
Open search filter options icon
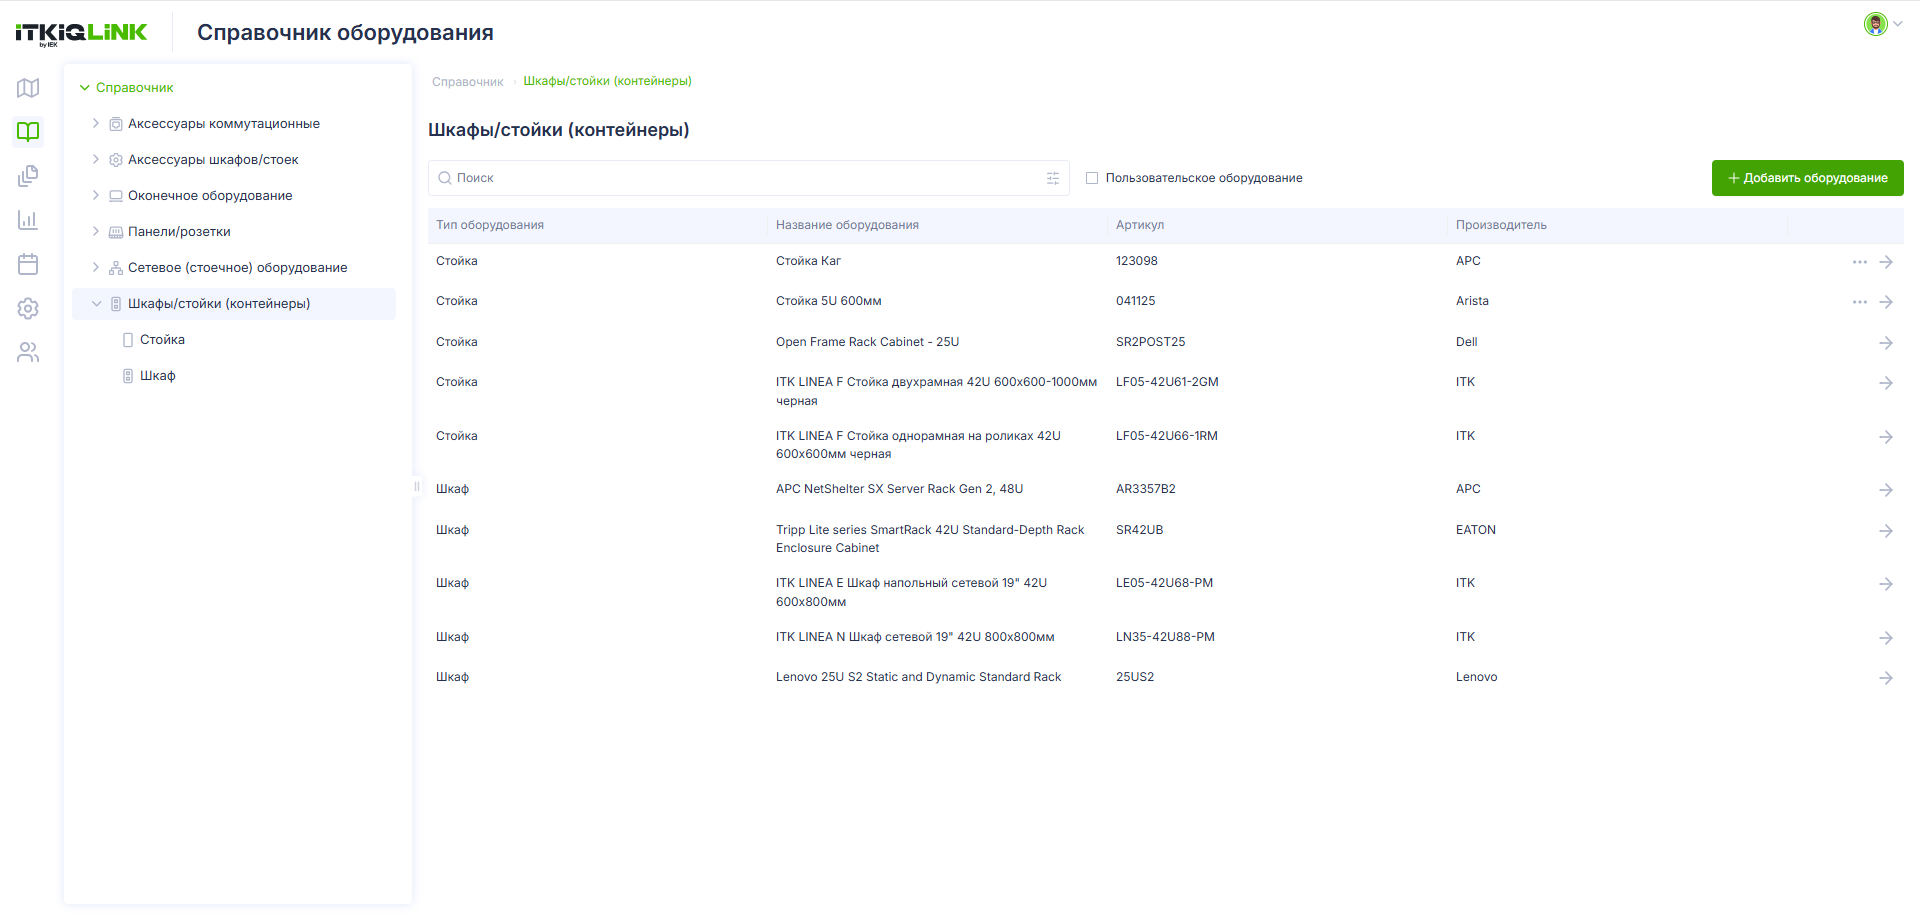click(1053, 178)
